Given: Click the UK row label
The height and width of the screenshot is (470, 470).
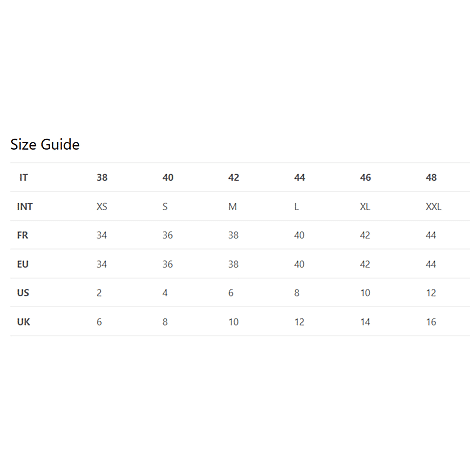Looking at the screenshot, I should click(x=23, y=322).
